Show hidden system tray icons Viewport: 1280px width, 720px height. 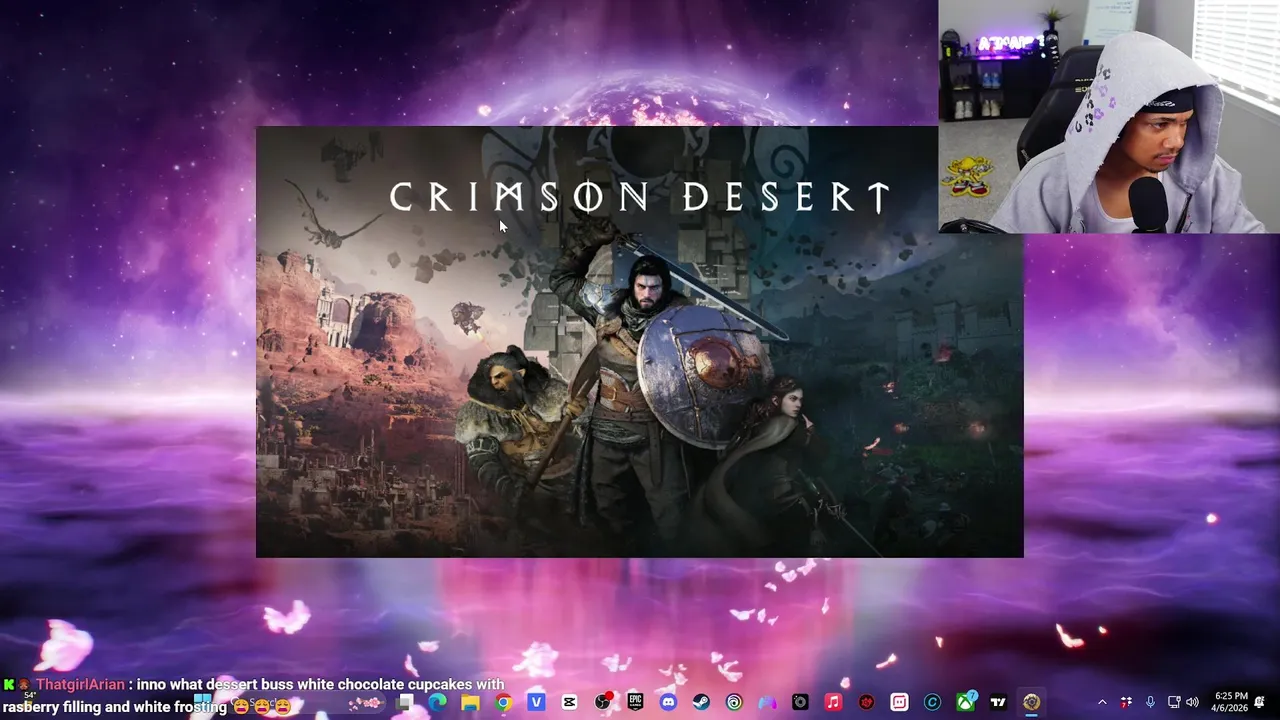tap(1102, 703)
